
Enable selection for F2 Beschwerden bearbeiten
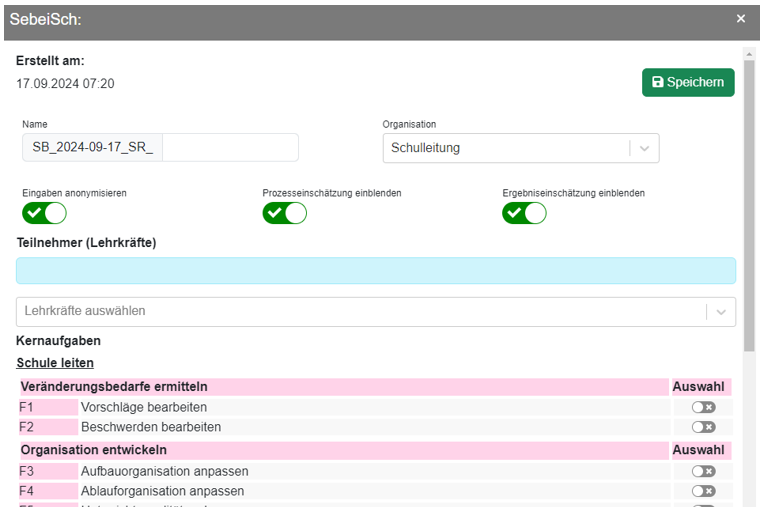[703, 427]
